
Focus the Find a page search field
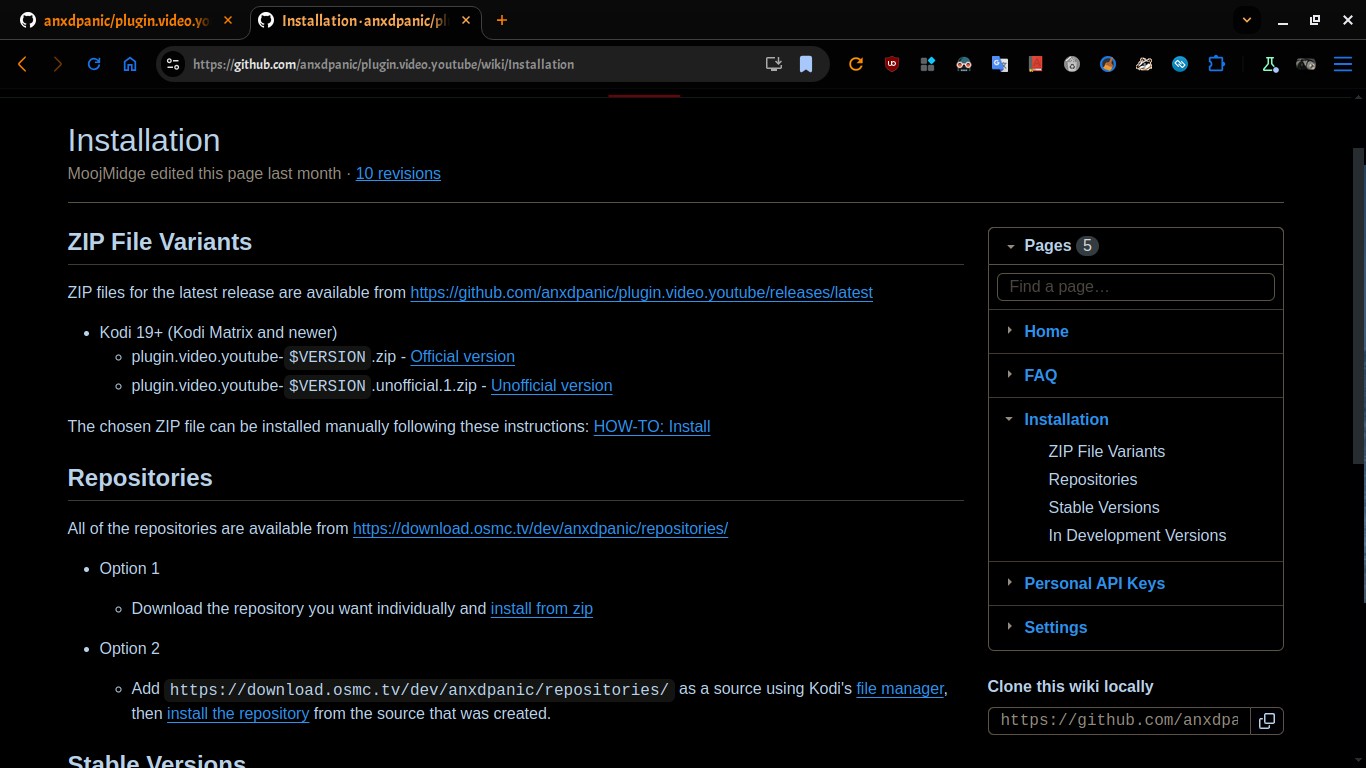(1135, 287)
